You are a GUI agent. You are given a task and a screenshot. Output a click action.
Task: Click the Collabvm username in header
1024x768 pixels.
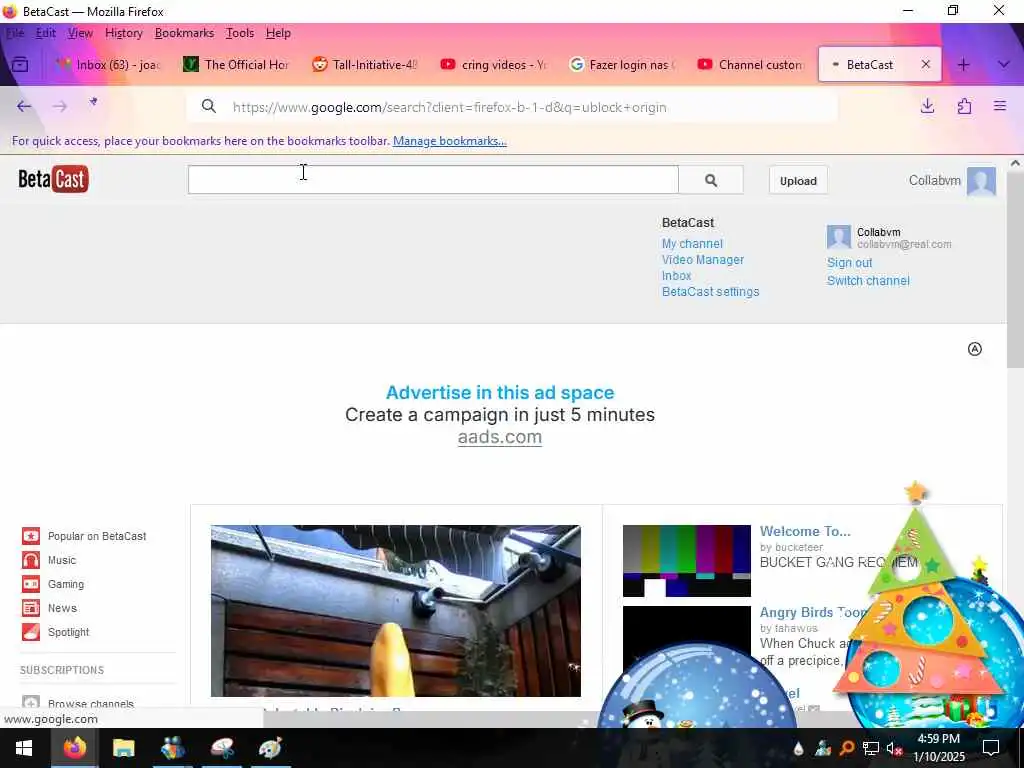pos(935,180)
